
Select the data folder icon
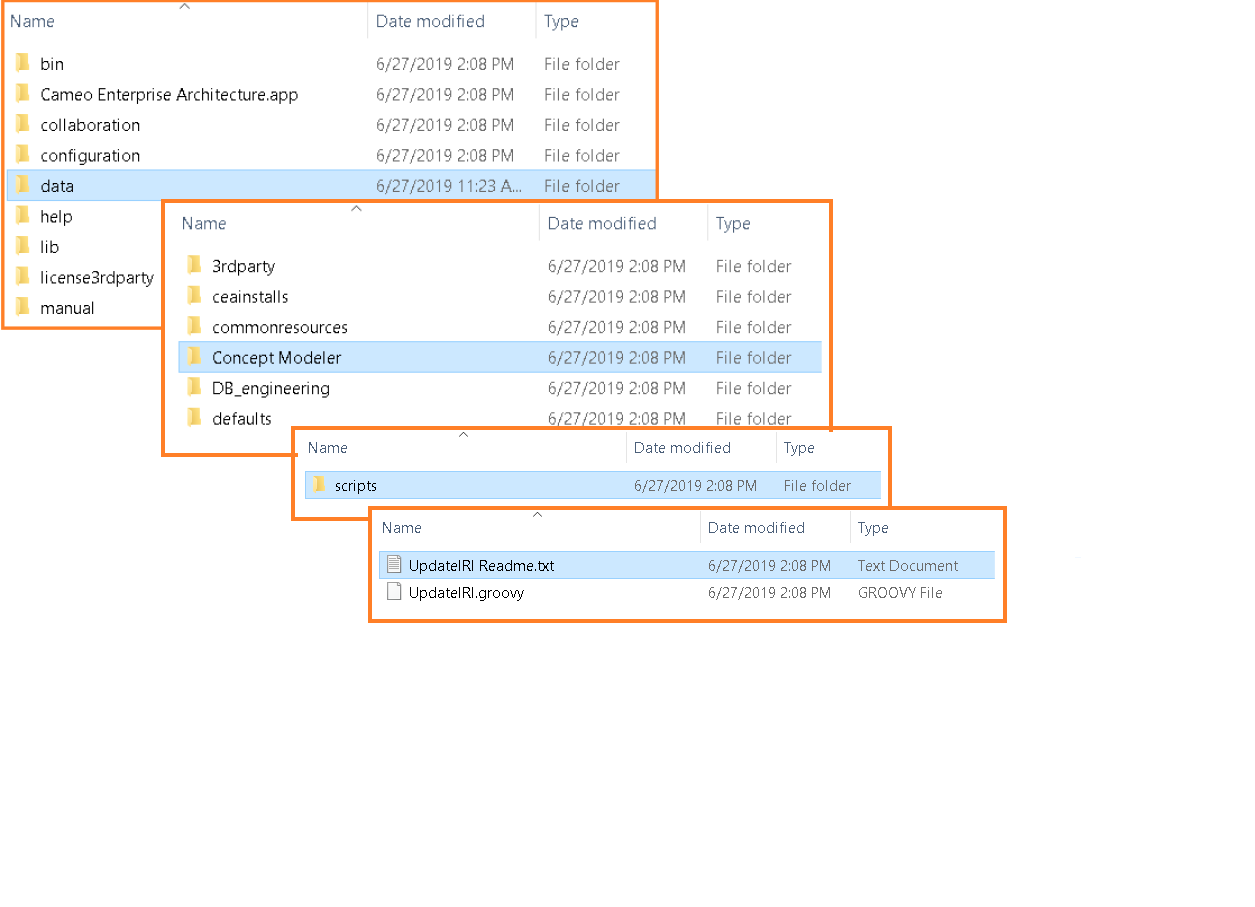click(x=23, y=185)
